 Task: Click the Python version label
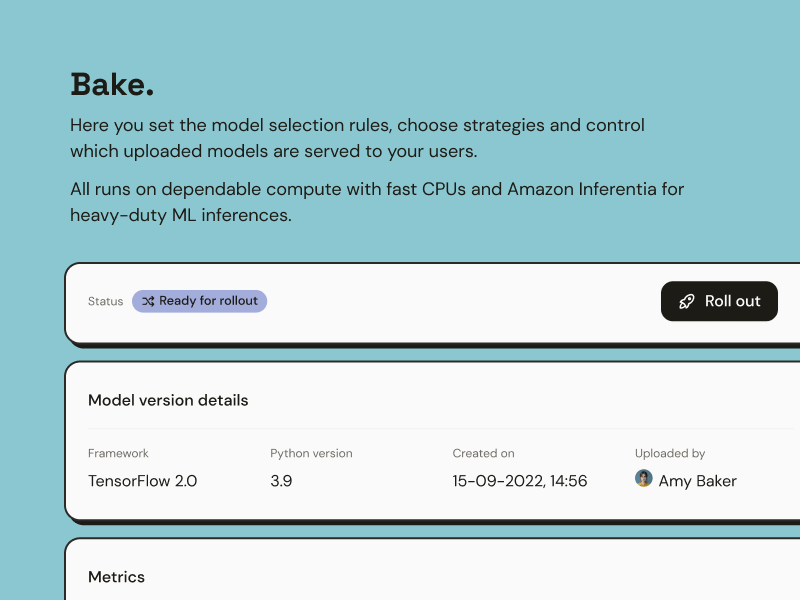point(311,453)
